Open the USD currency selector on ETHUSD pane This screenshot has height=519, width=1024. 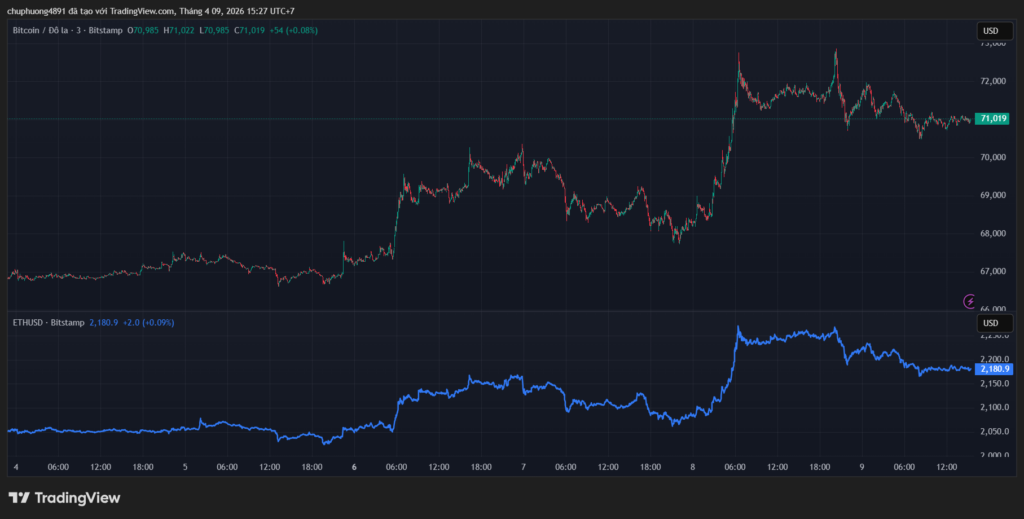coord(991,324)
